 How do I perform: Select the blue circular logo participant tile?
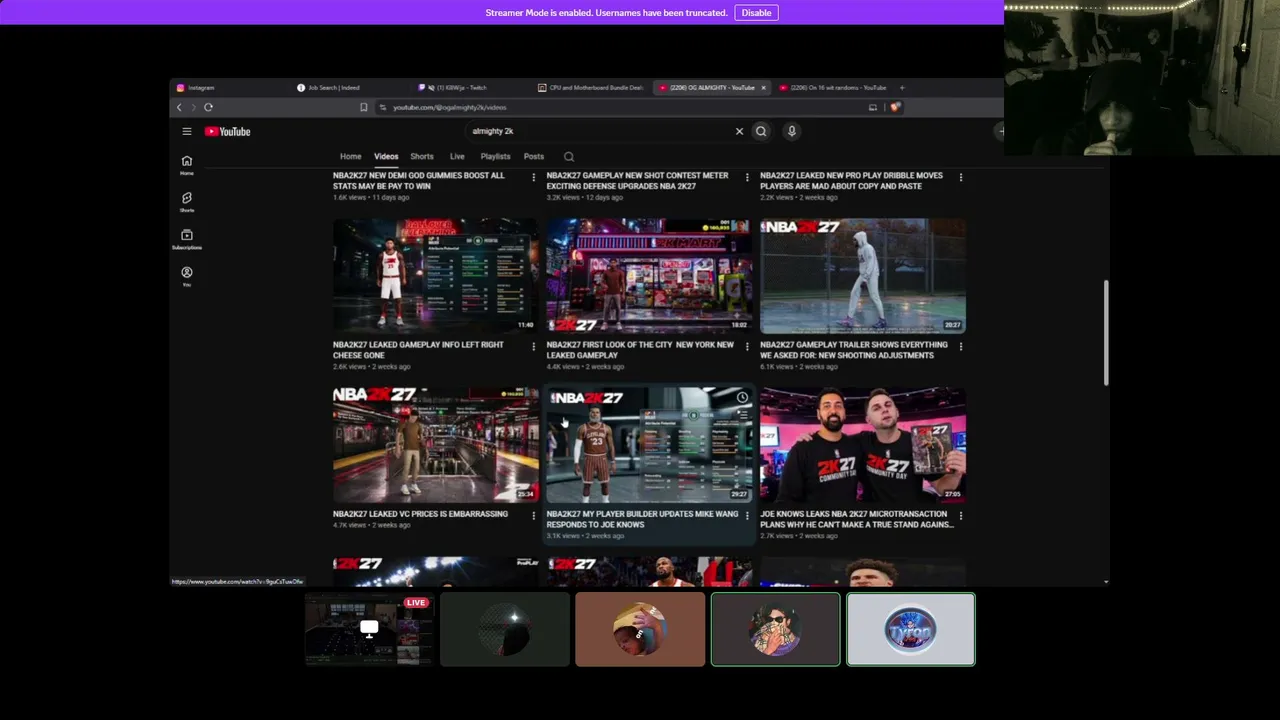tap(911, 629)
